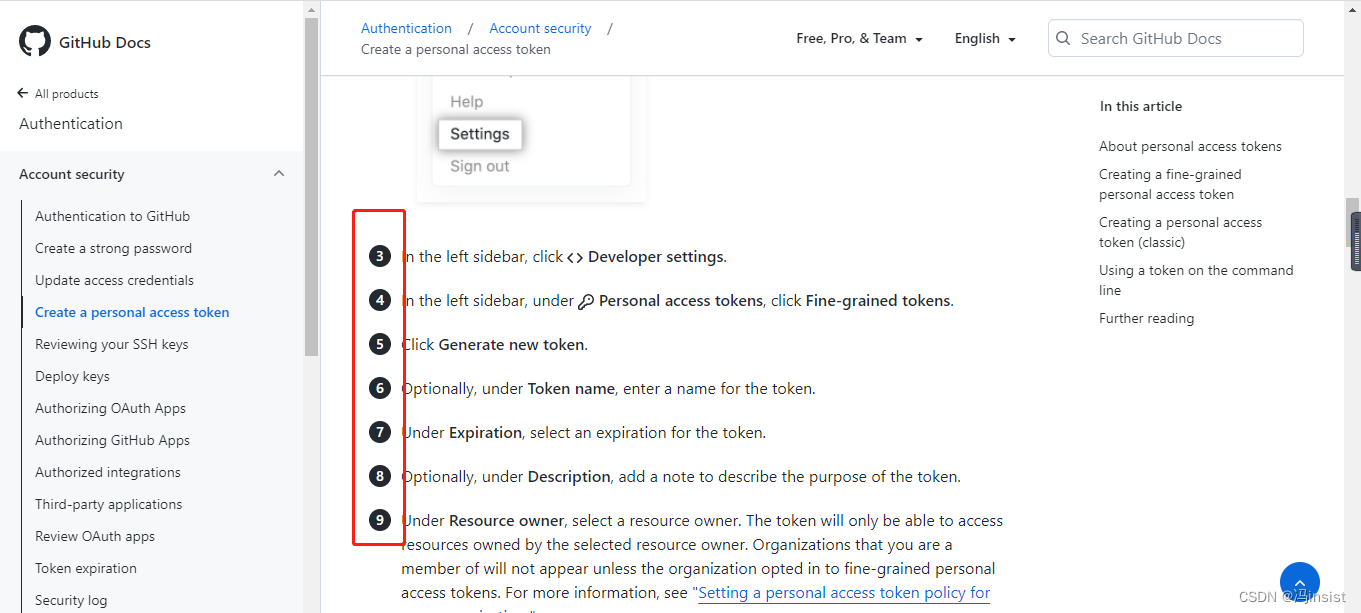Click Account security breadcrumb link

[540, 27]
